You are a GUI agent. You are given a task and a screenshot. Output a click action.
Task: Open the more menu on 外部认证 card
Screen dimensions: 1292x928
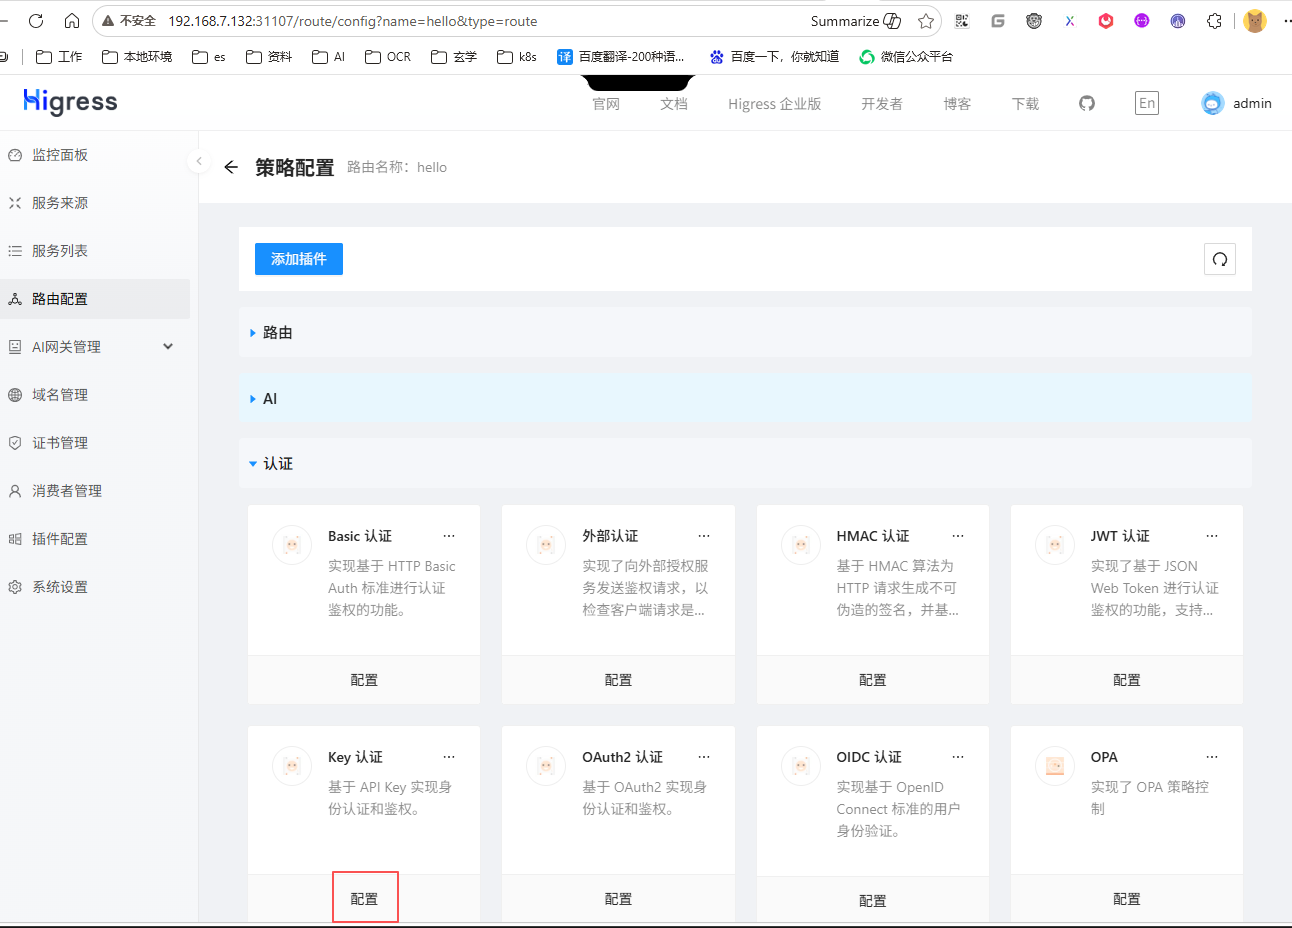pyautogui.click(x=704, y=536)
